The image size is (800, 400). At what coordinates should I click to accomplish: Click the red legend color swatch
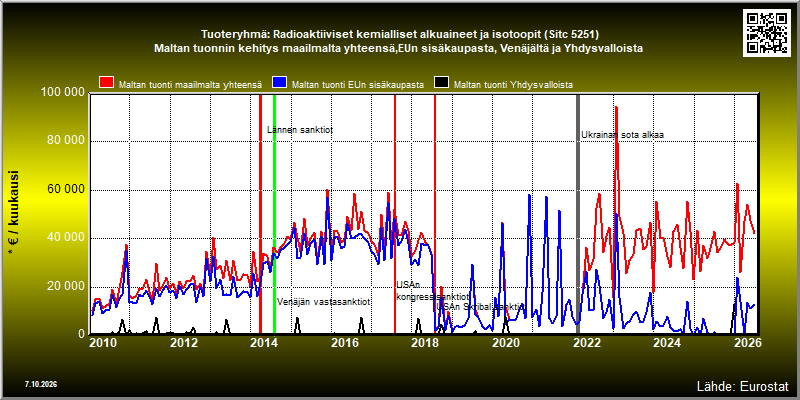107,83
